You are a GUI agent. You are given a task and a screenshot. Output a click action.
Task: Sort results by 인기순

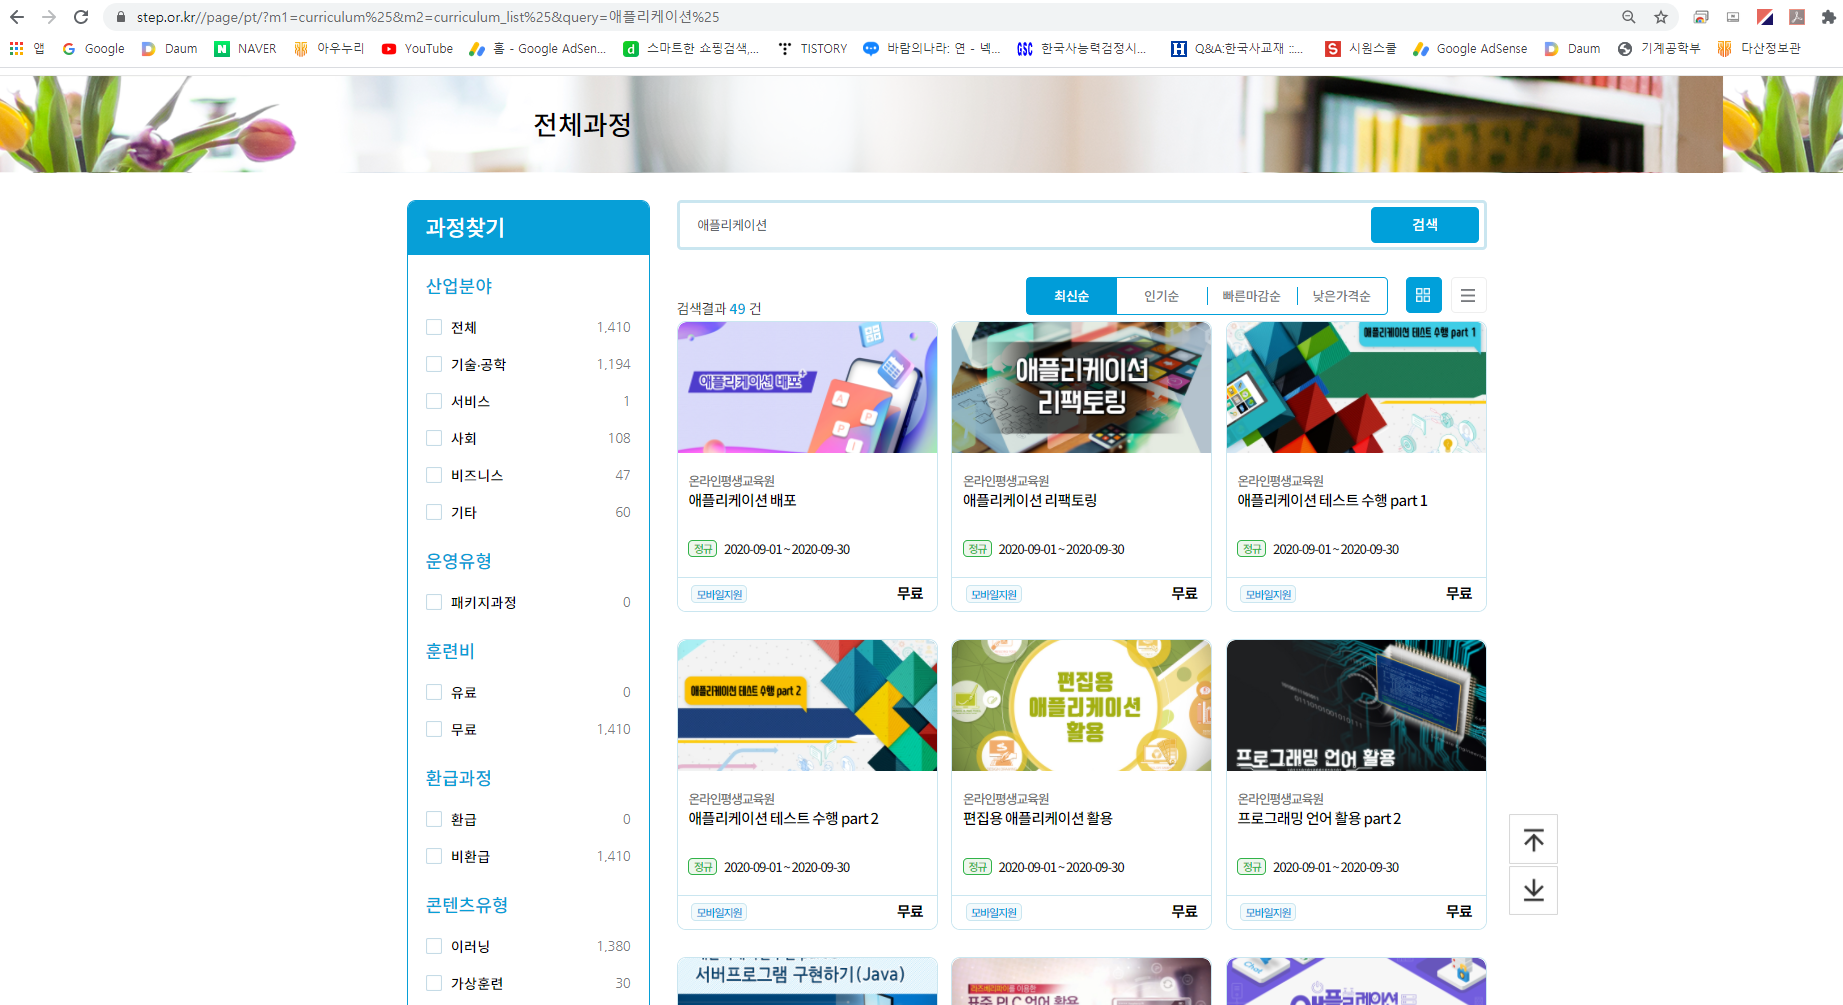tap(1161, 296)
